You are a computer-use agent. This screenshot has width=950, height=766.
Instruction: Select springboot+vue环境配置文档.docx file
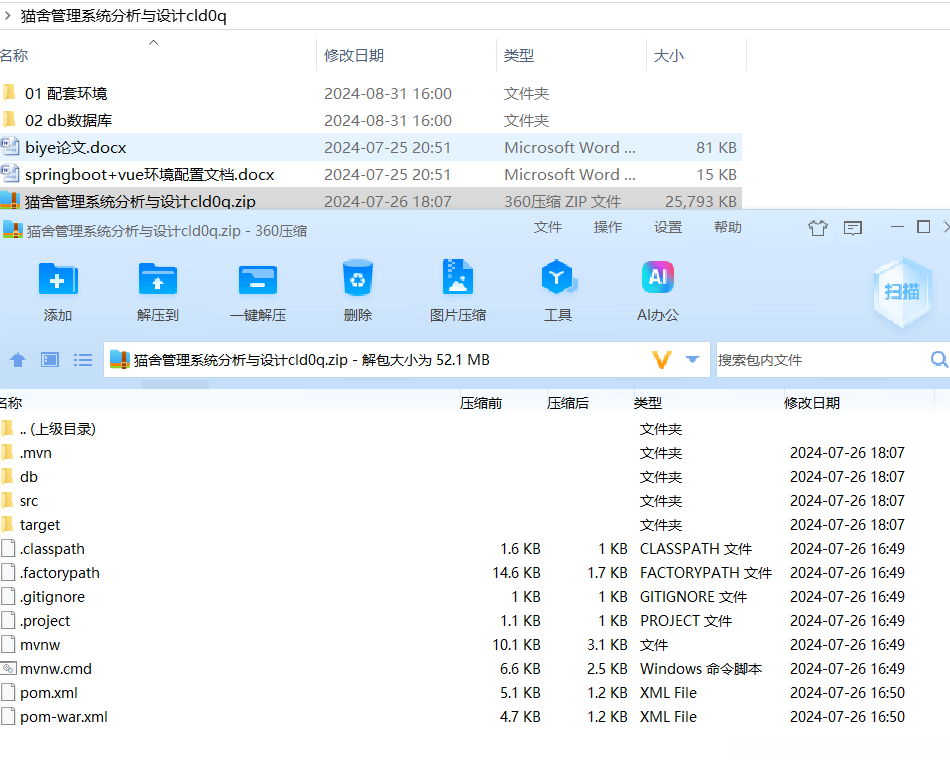(x=371, y=175)
